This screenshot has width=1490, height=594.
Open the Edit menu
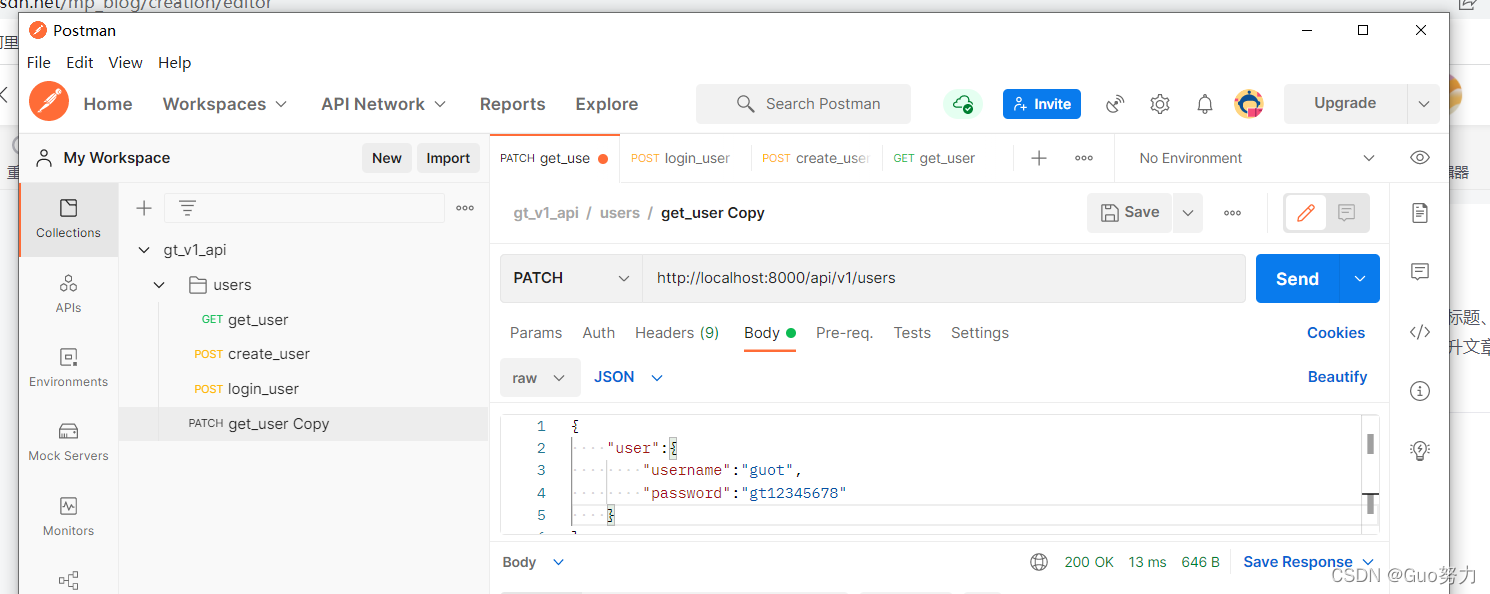(x=80, y=62)
